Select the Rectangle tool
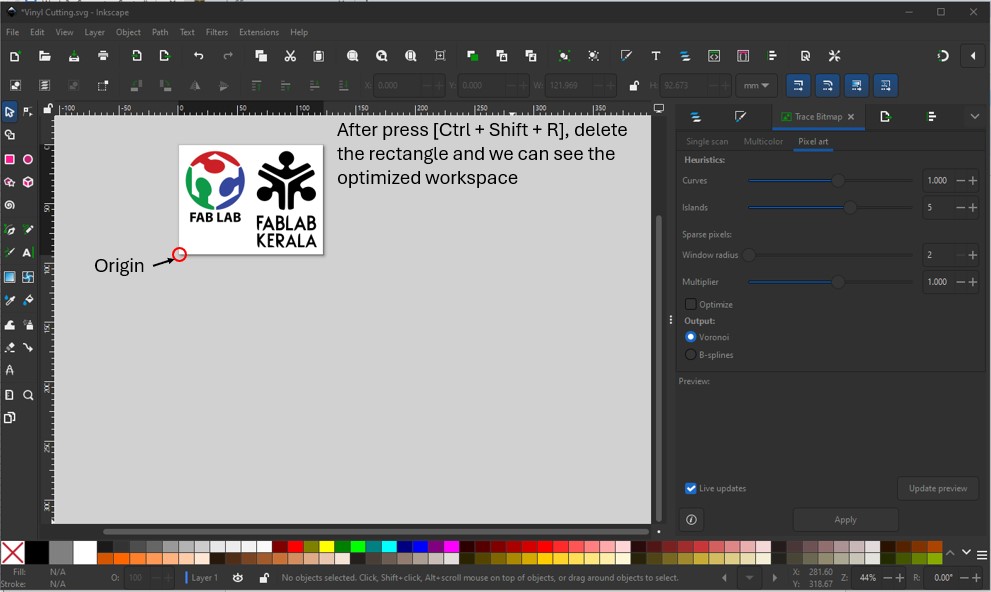This screenshot has height=592, width=991. pos(9,159)
